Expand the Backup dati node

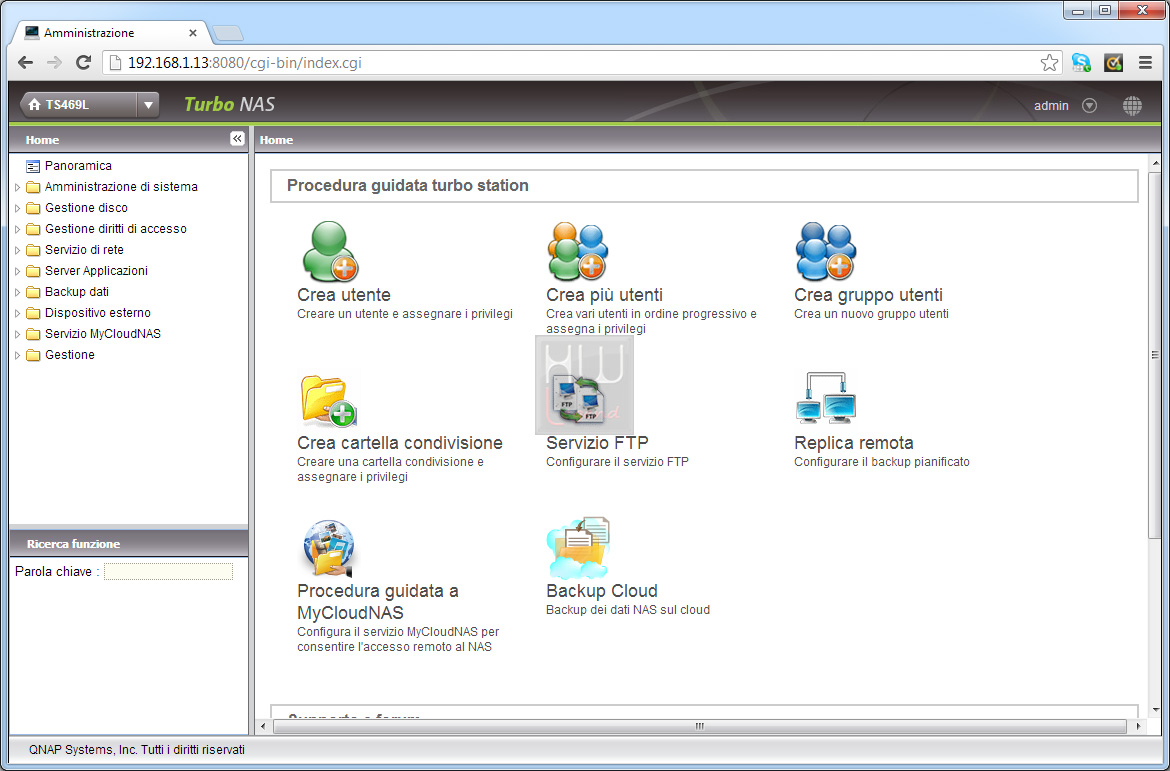(18, 292)
